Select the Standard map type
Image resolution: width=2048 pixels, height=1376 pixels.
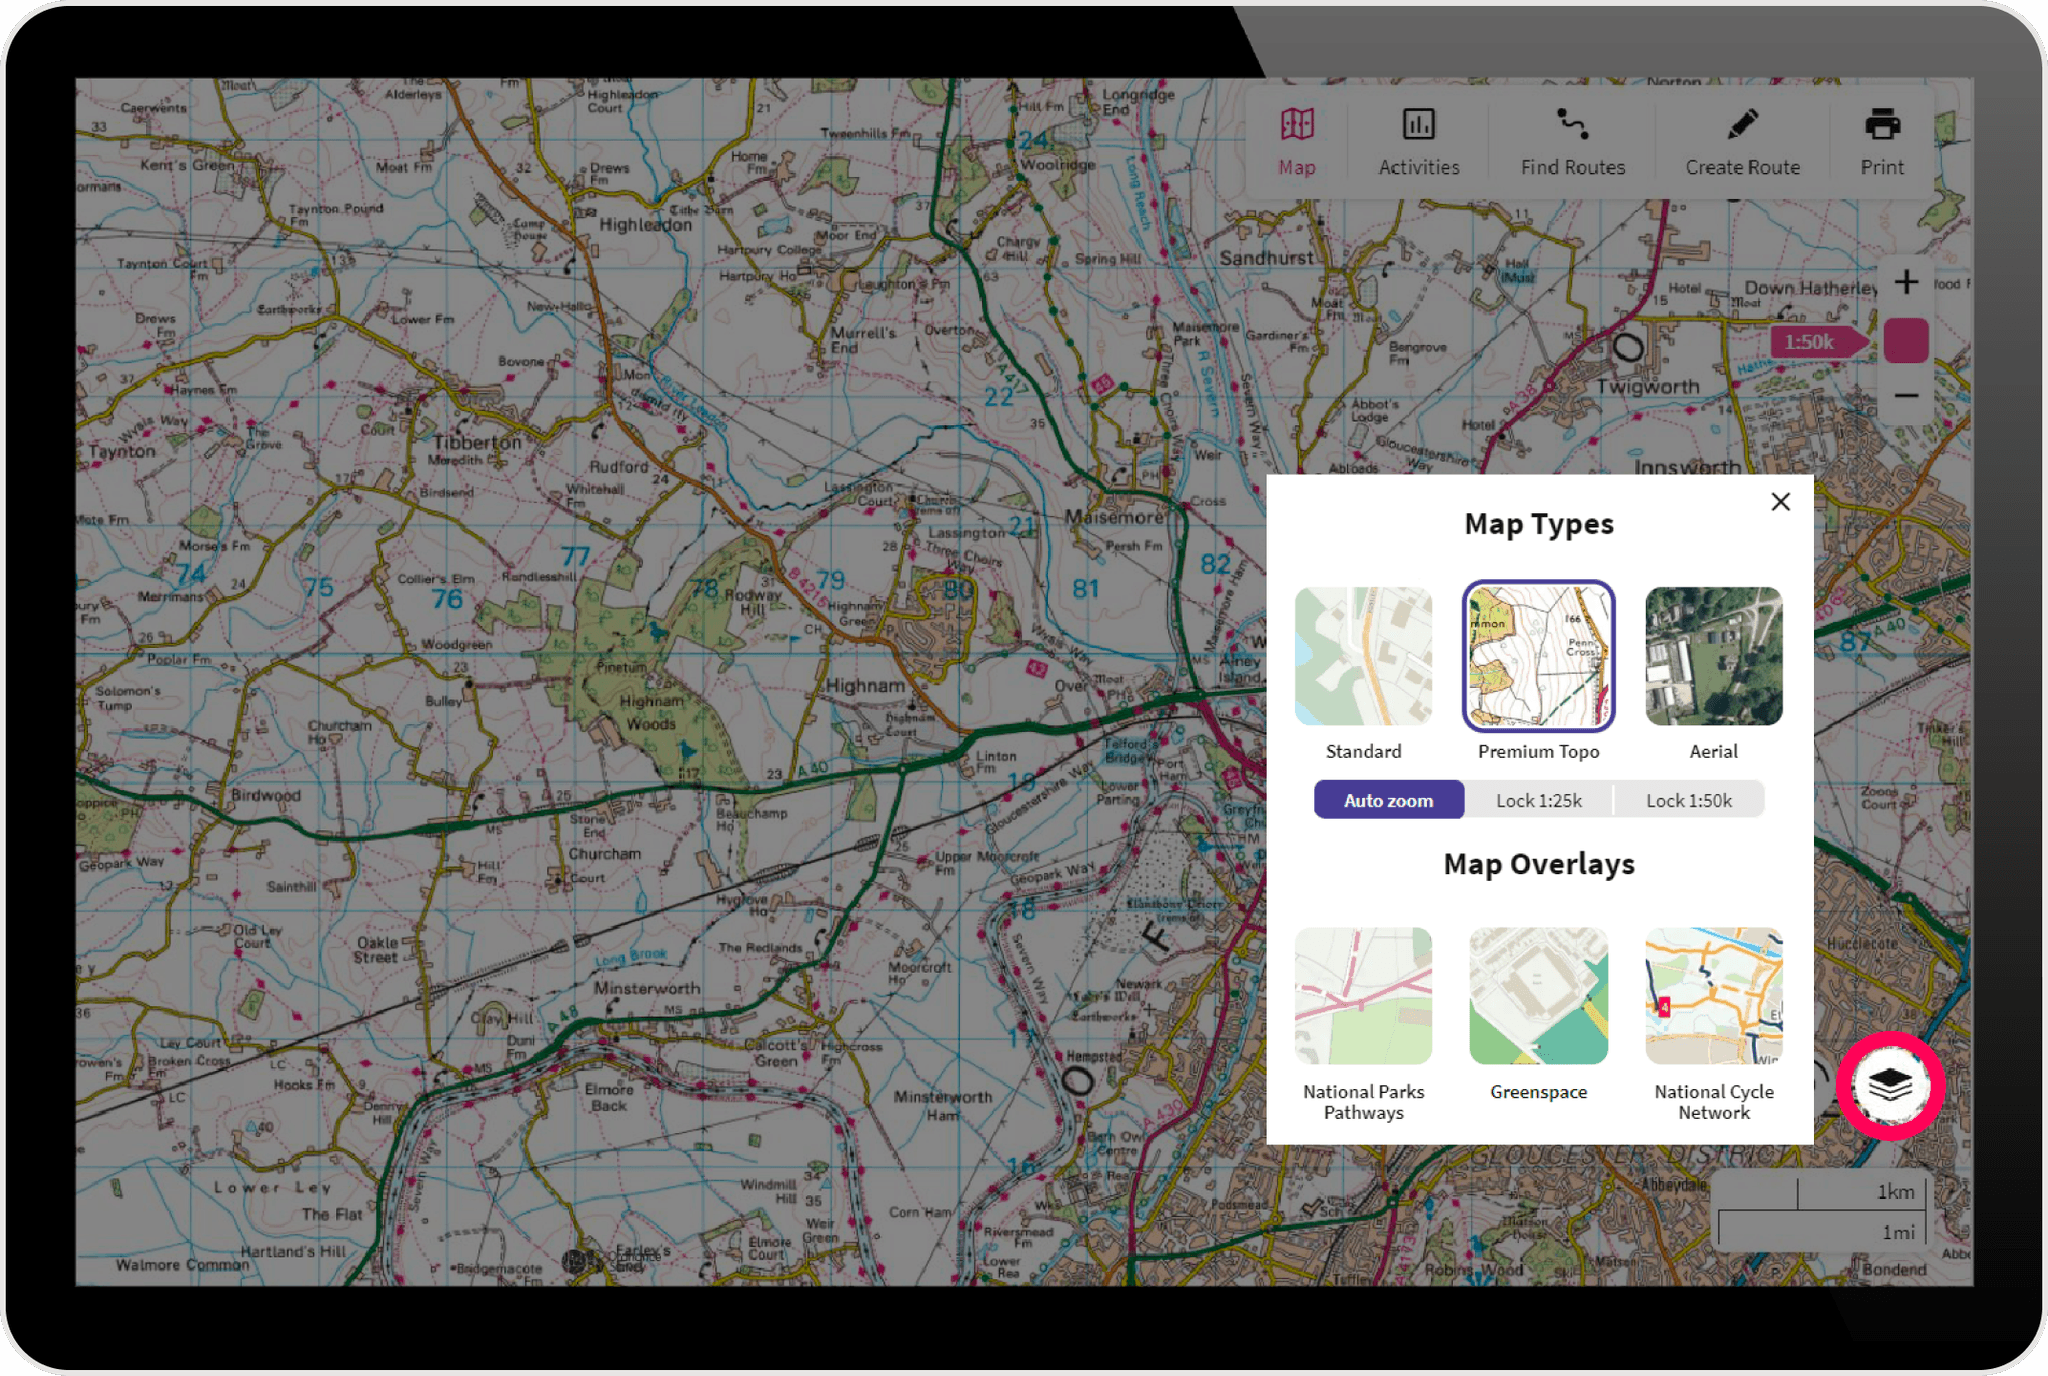[x=1364, y=655]
